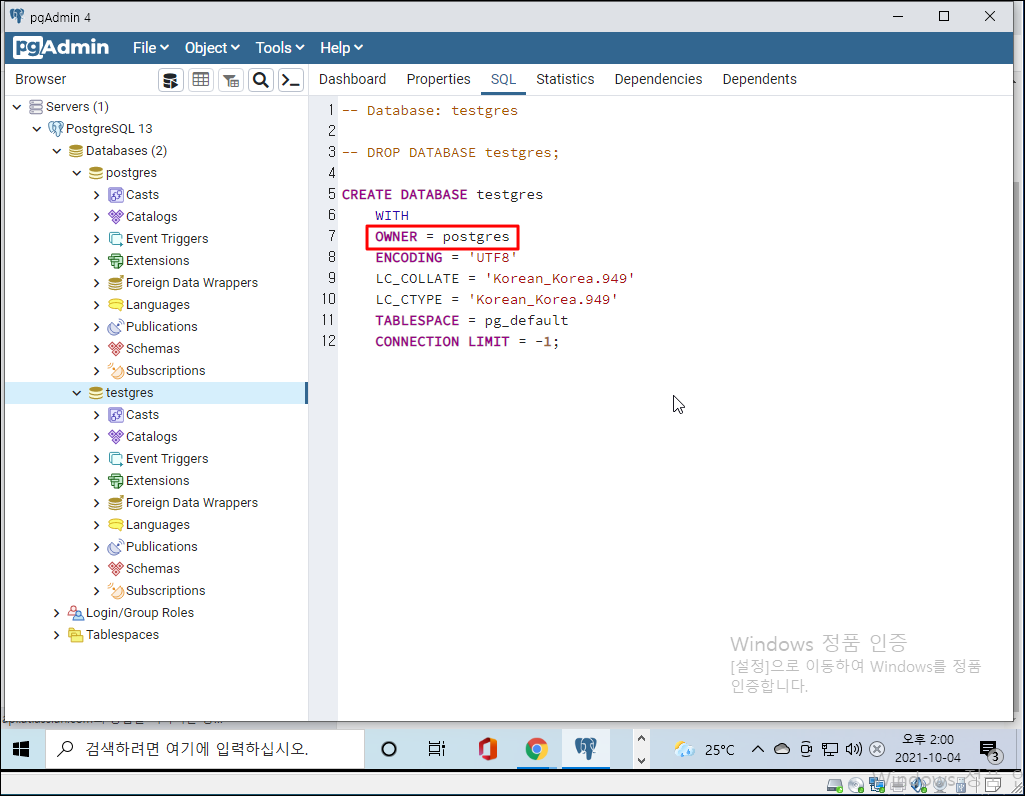The image size is (1025, 796).
Task: Click Subscriptions icon under postgres
Action: point(116,371)
